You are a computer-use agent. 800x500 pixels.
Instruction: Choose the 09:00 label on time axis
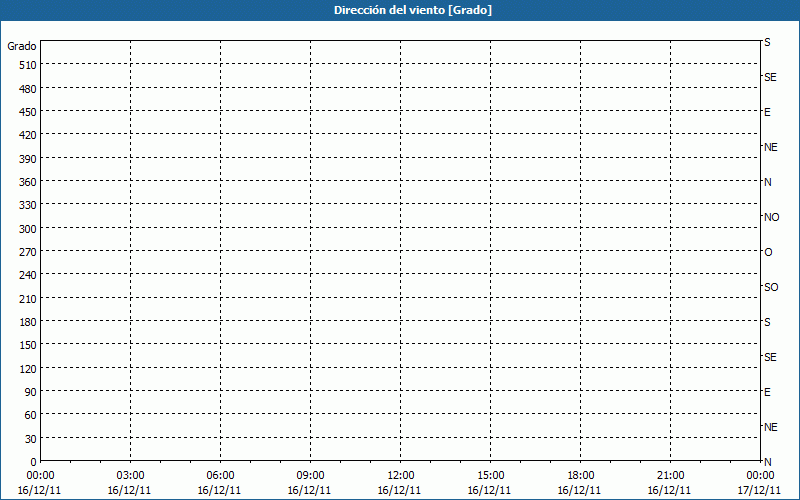311,475
